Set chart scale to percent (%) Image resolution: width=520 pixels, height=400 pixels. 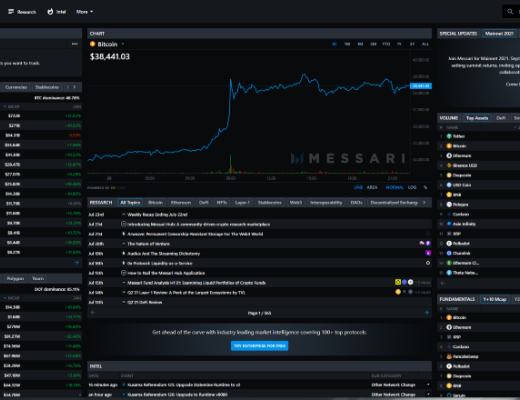(x=425, y=188)
